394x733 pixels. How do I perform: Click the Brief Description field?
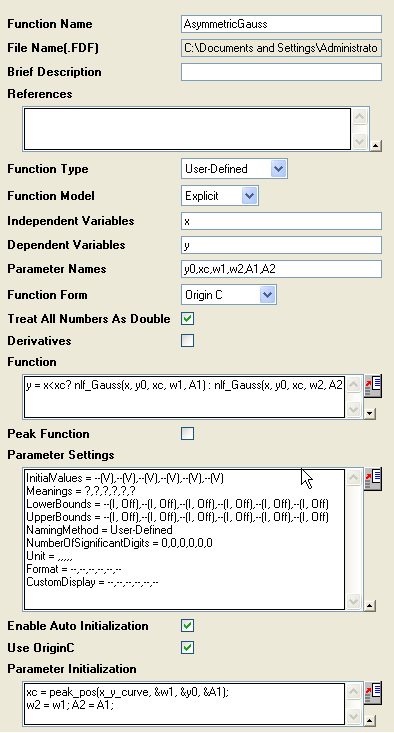coord(281,72)
